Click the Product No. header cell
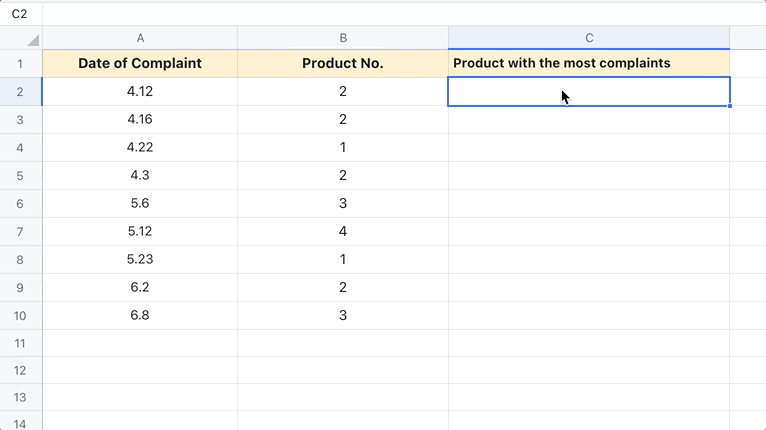 tap(343, 63)
